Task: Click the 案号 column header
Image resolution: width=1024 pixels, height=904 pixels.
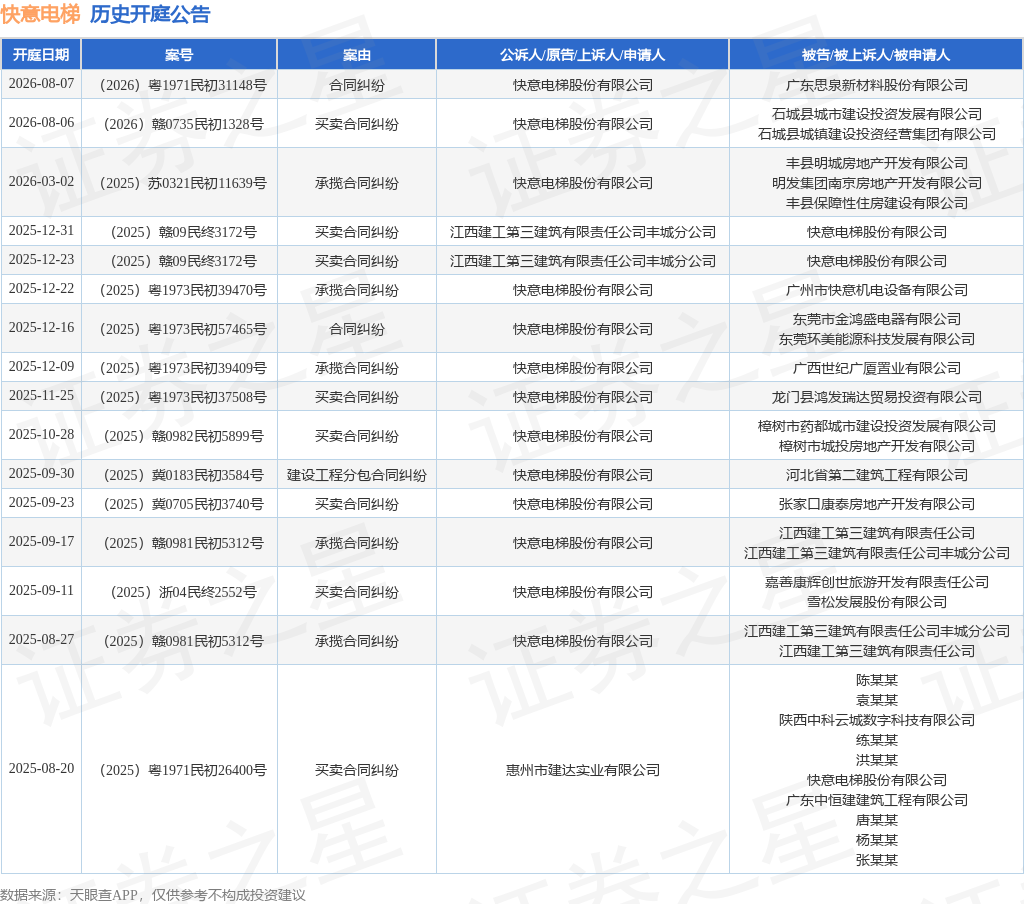Action: pos(179,55)
